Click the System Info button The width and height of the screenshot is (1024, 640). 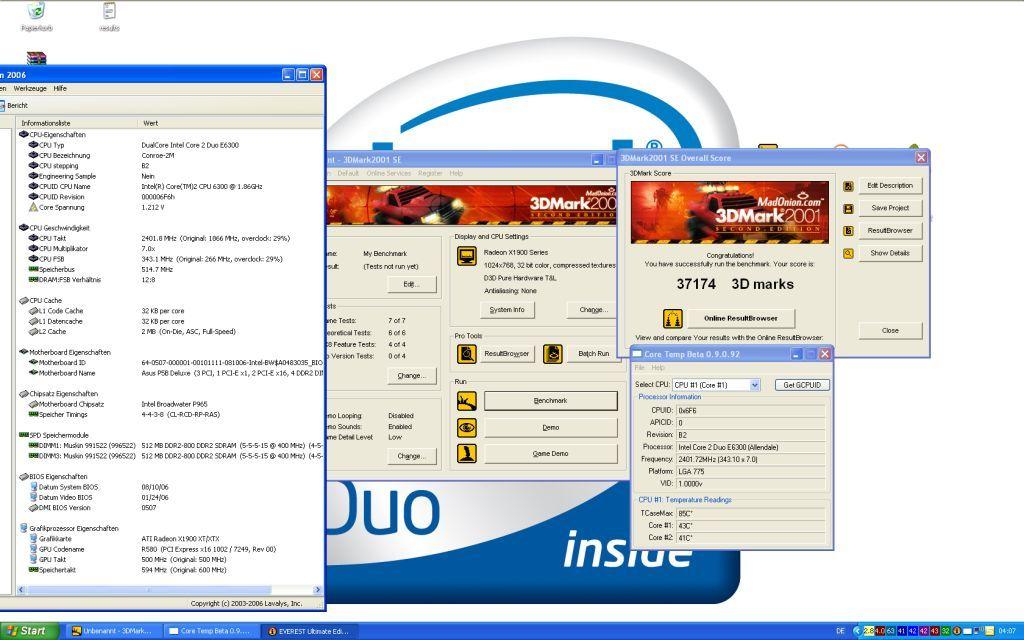(507, 310)
